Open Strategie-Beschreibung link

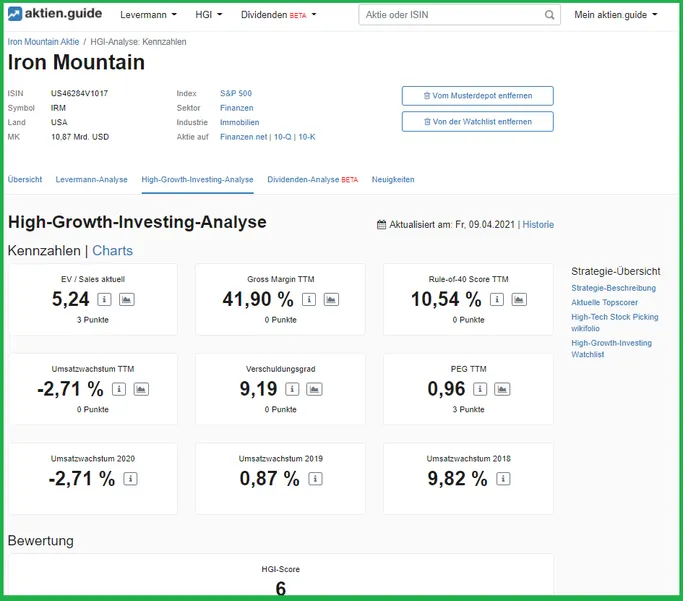click(x=613, y=288)
